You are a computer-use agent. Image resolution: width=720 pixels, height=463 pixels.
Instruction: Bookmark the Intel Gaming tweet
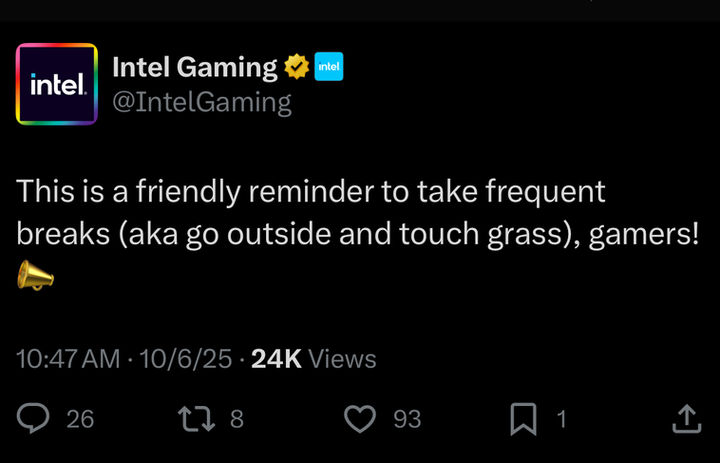522,418
